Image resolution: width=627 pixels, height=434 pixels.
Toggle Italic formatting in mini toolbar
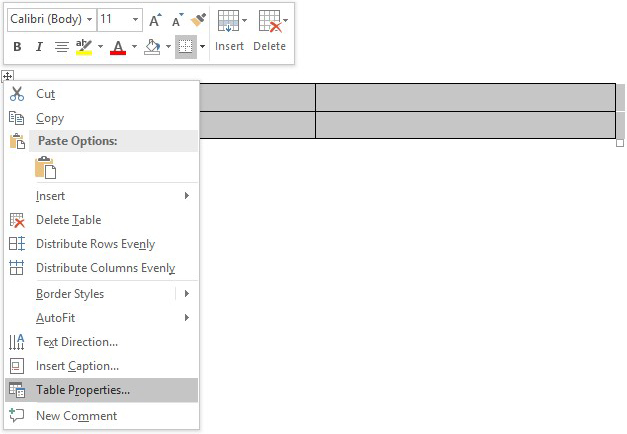[39, 47]
